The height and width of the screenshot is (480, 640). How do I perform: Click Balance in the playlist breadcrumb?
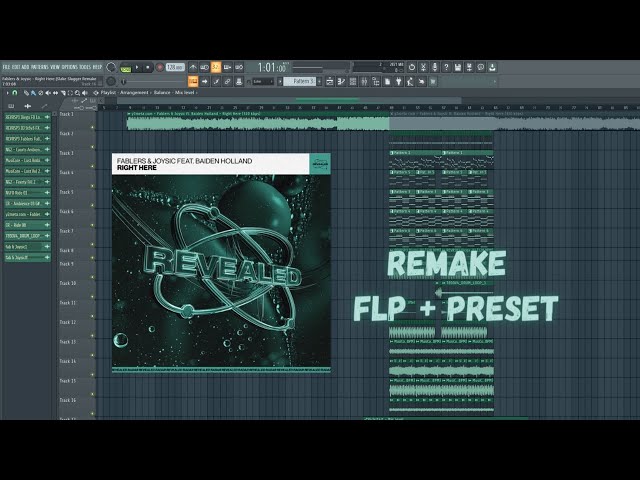tap(162, 93)
